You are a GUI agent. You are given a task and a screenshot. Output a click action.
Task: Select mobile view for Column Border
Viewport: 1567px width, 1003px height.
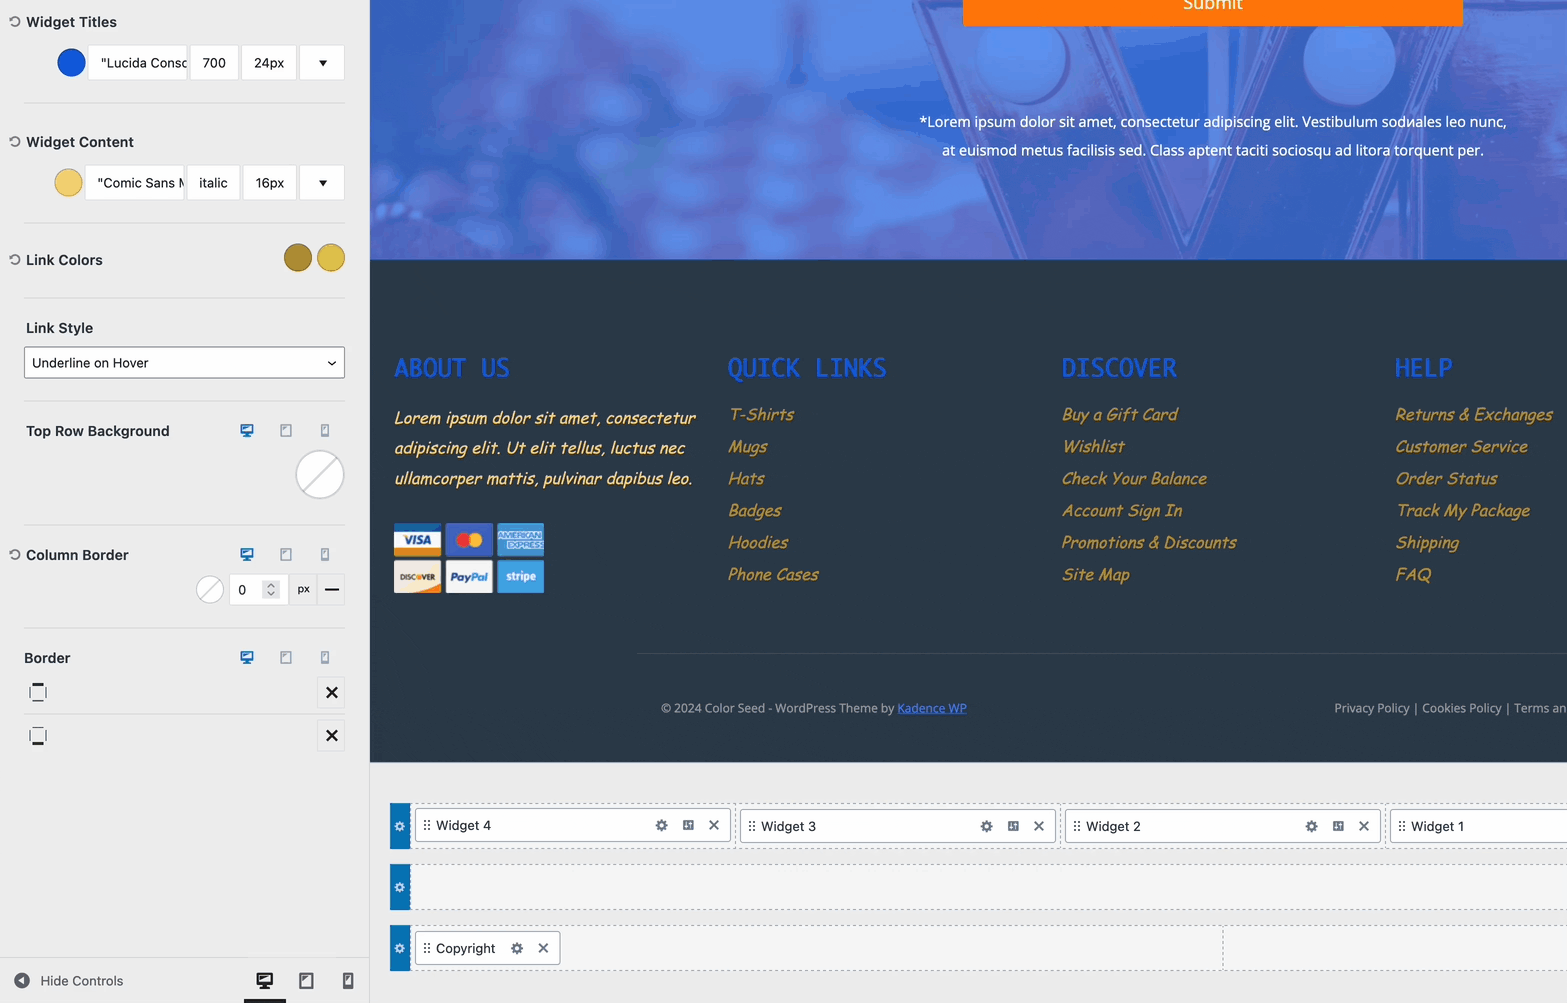[325, 554]
